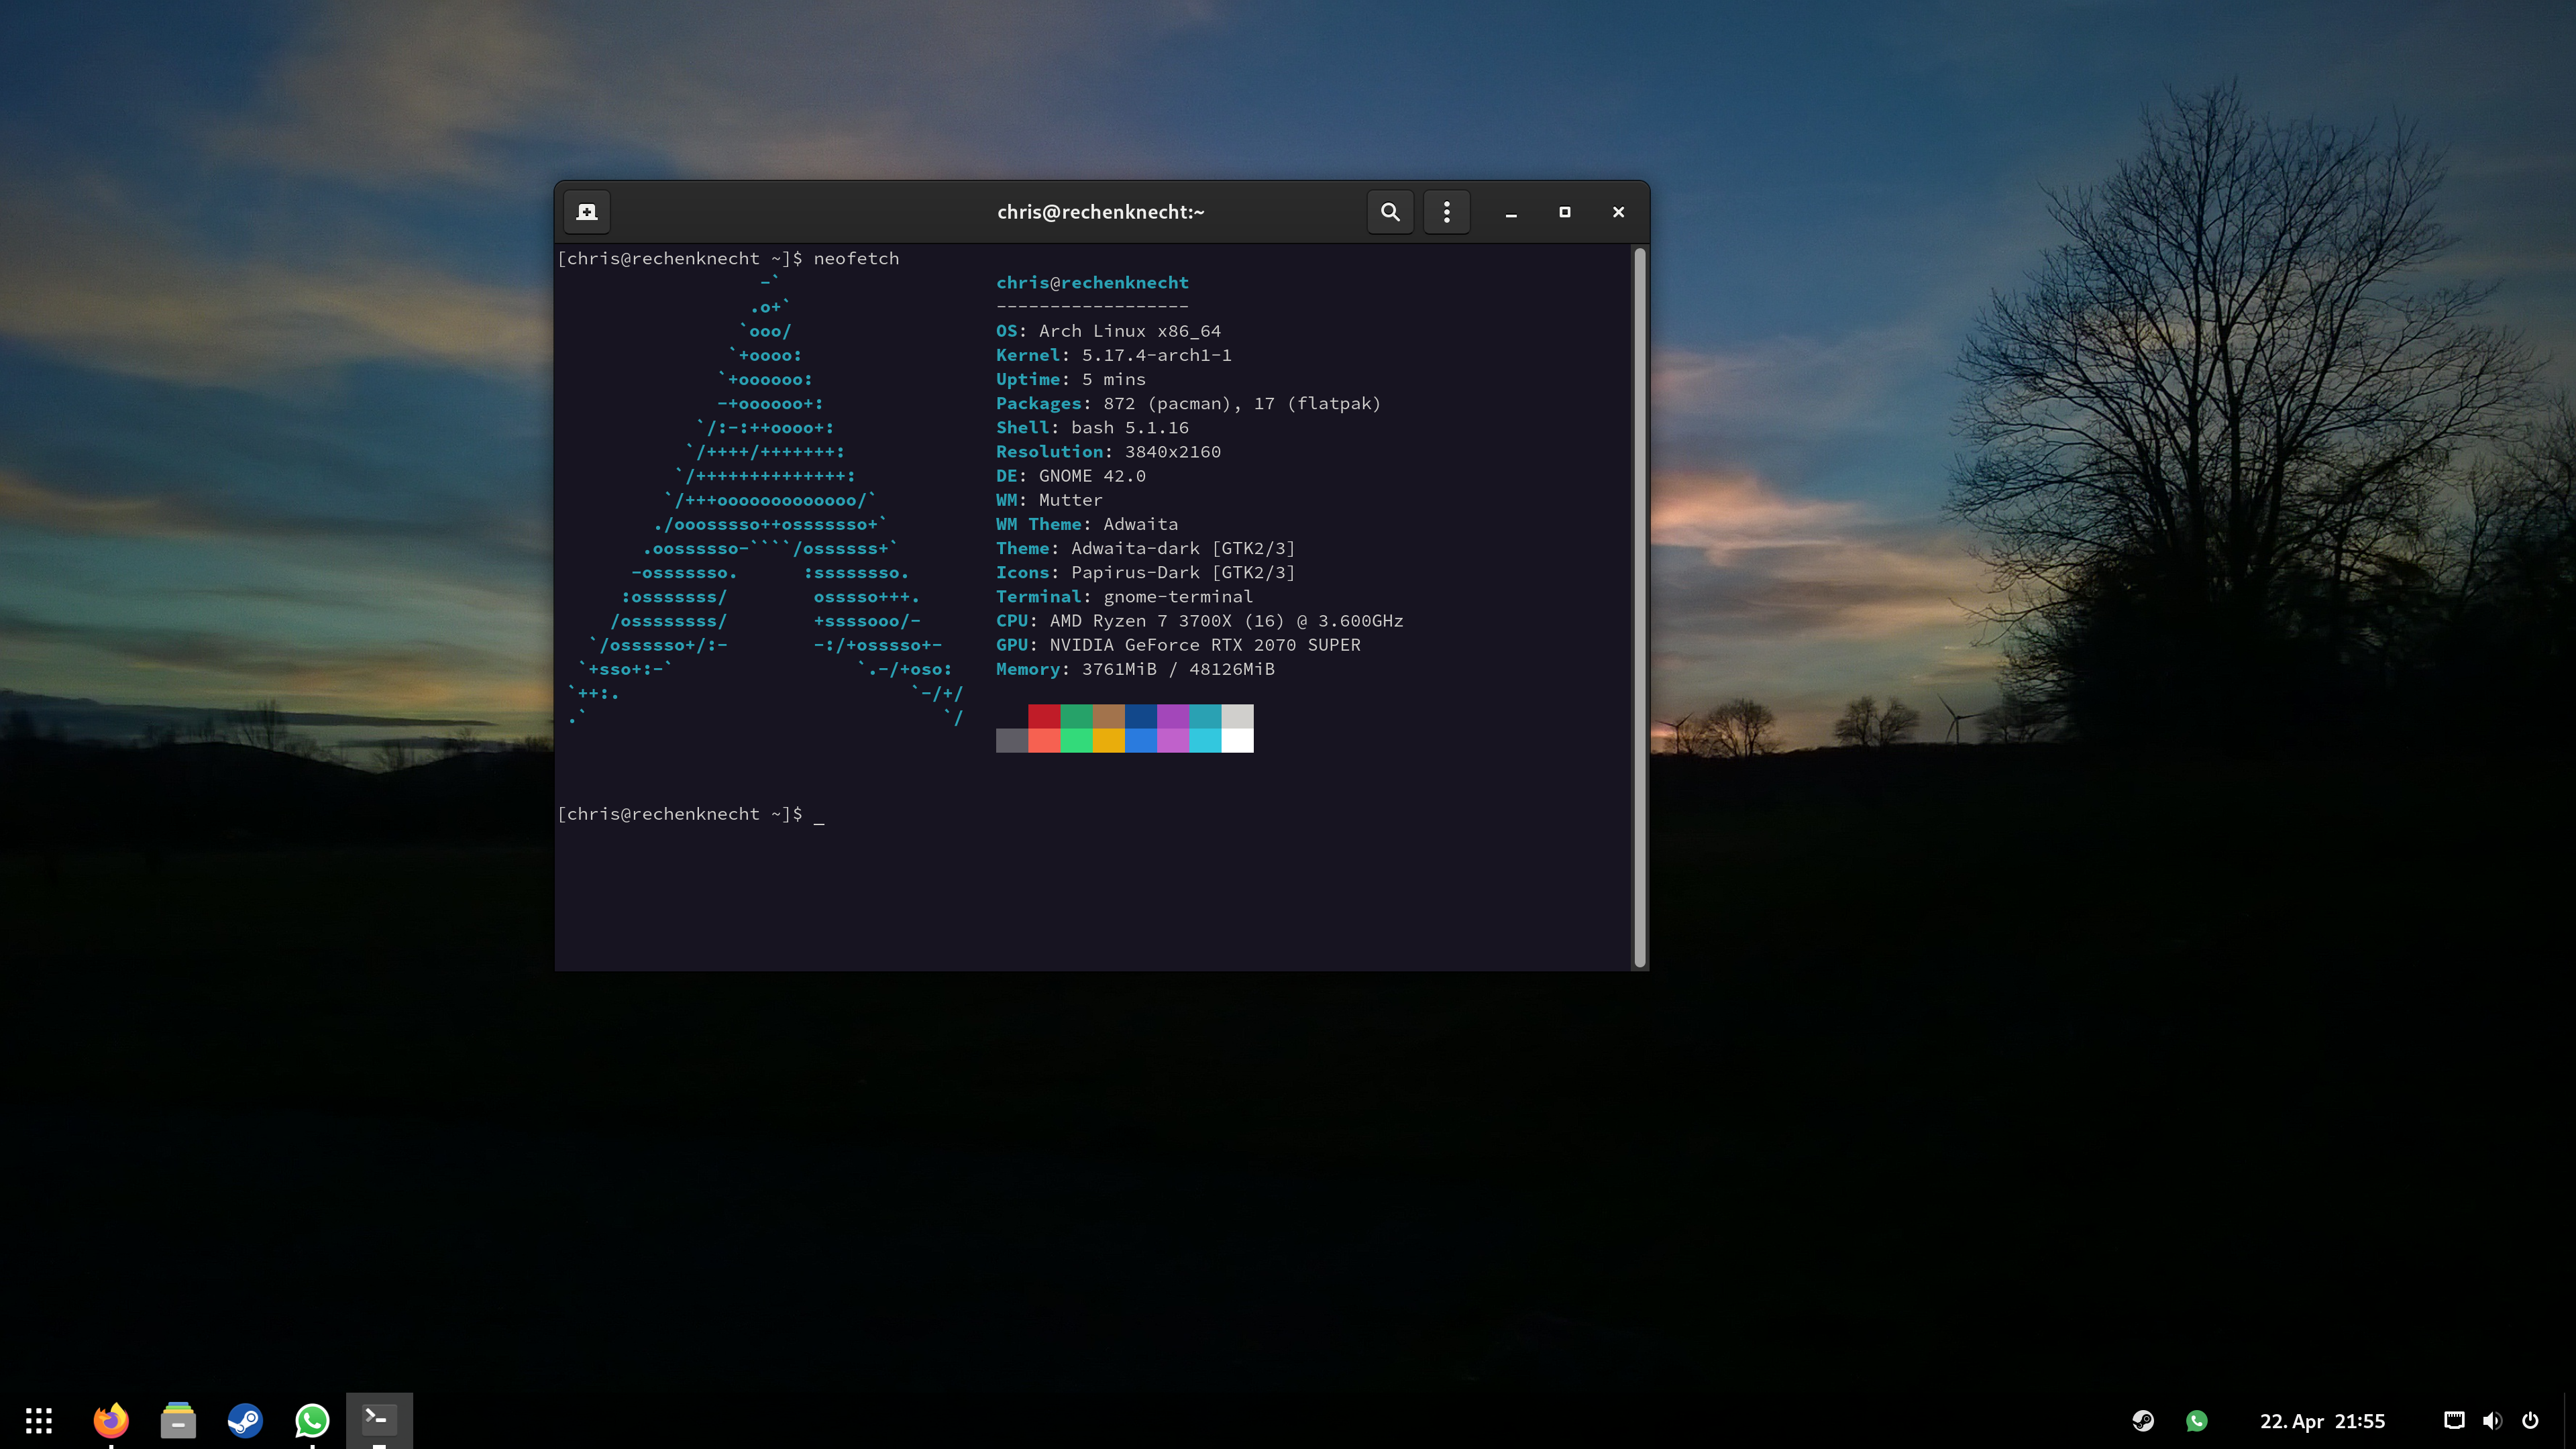Image resolution: width=2576 pixels, height=1449 pixels.
Task: Click the volume speaker icon
Action: pos(2492,1421)
